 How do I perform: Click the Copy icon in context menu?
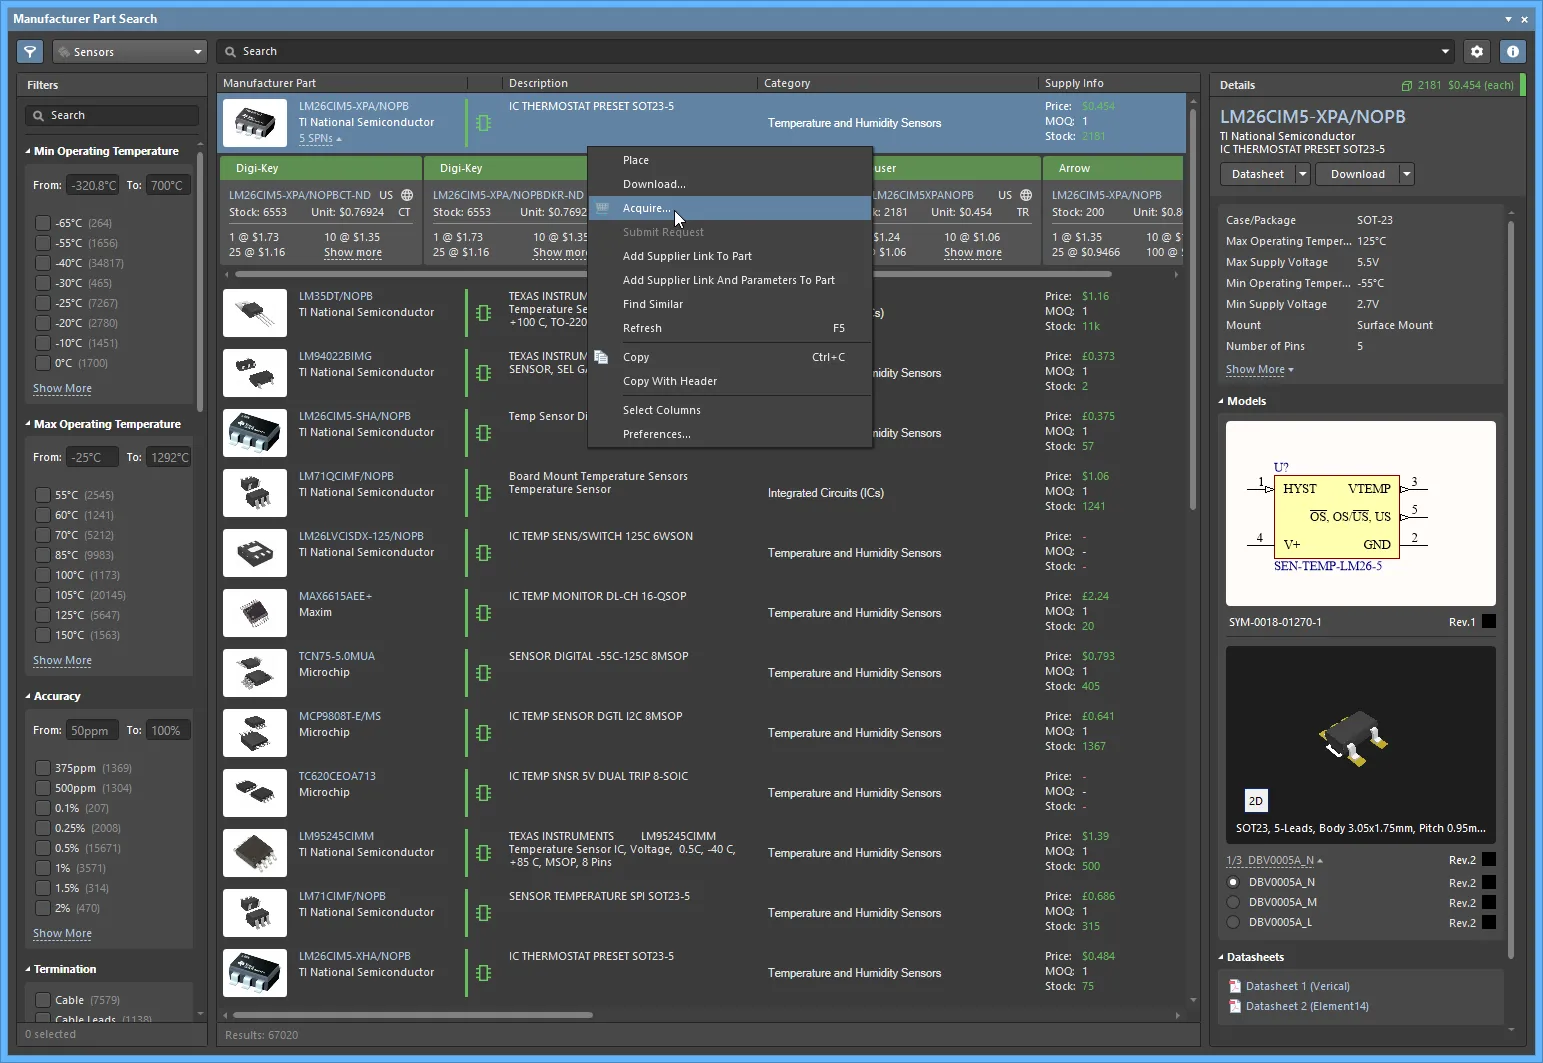click(x=601, y=357)
